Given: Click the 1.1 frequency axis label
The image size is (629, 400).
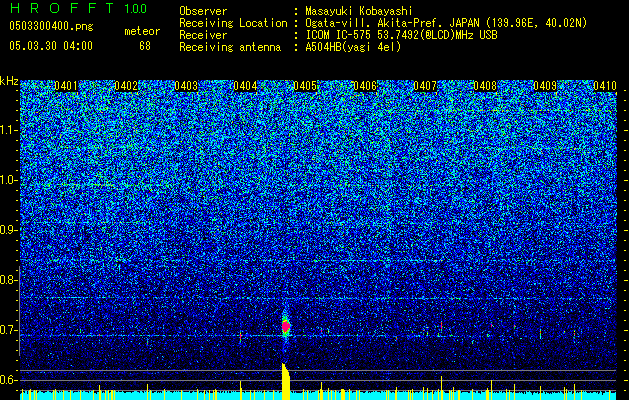Looking at the screenshot, I should pyautogui.click(x=9, y=130).
